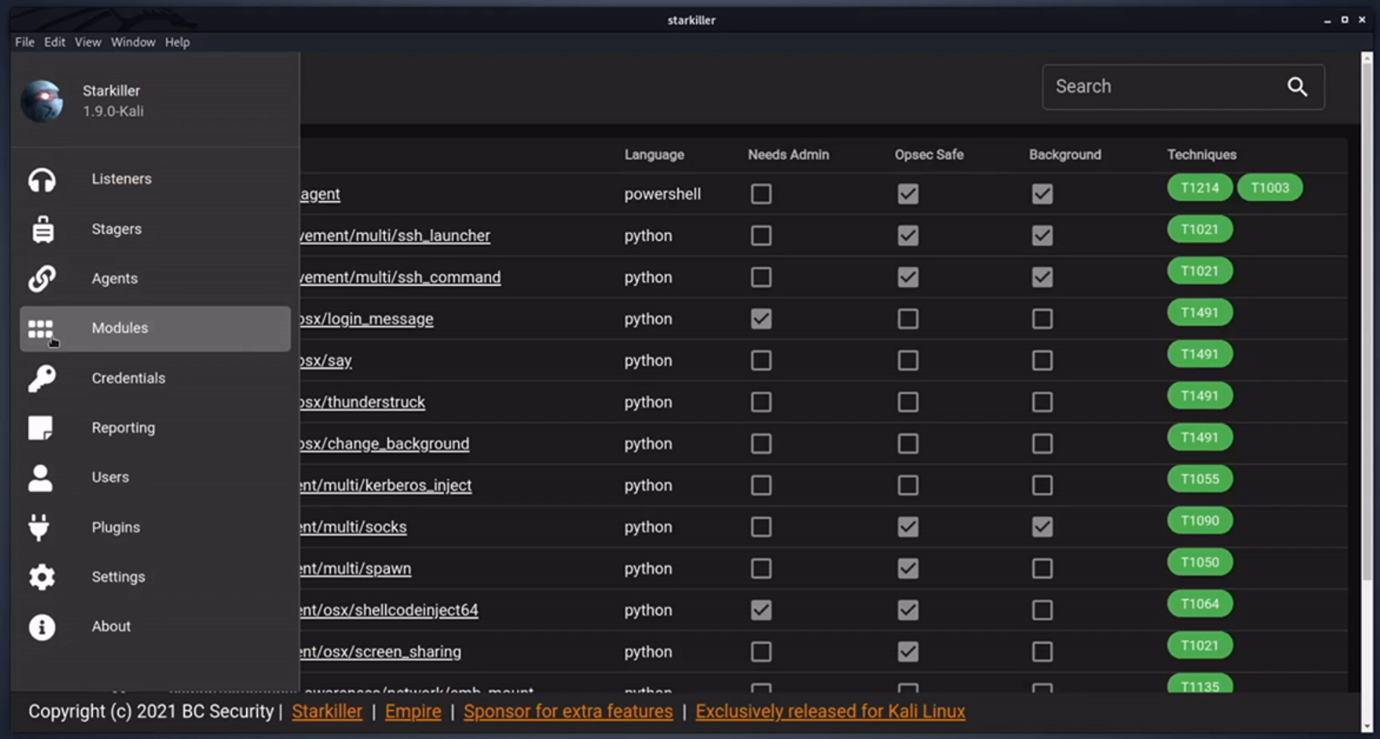Open the Listeners page
Viewport: 1380px width, 739px height.
coord(122,179)
